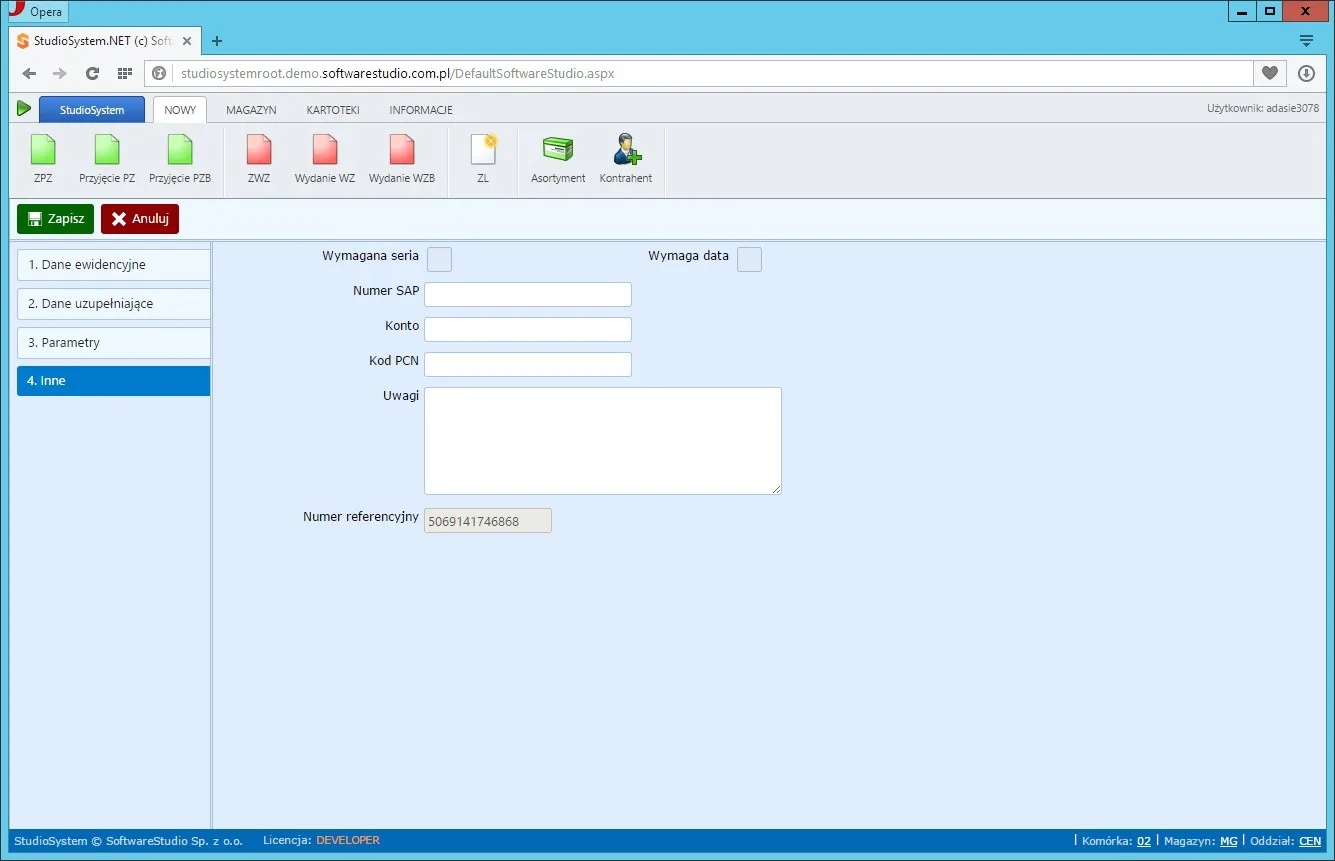The width and height of the screenshot is (1335, 861).
Task: Open the Asortyment box icon
Action: [x=558, y=150]
